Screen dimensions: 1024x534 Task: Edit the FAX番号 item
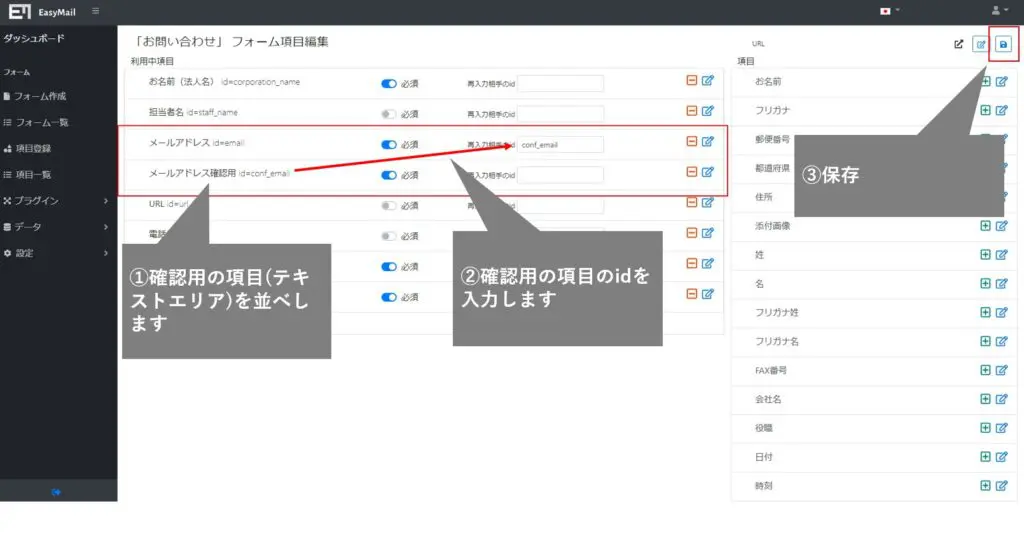(1002, 370)
